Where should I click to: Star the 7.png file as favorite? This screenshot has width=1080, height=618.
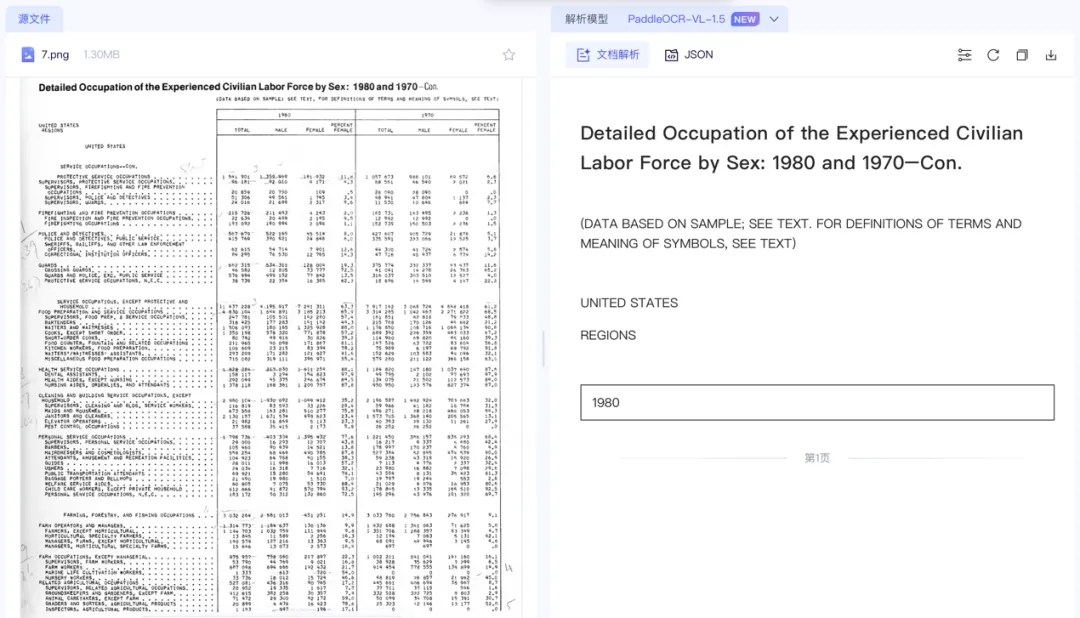508,54
